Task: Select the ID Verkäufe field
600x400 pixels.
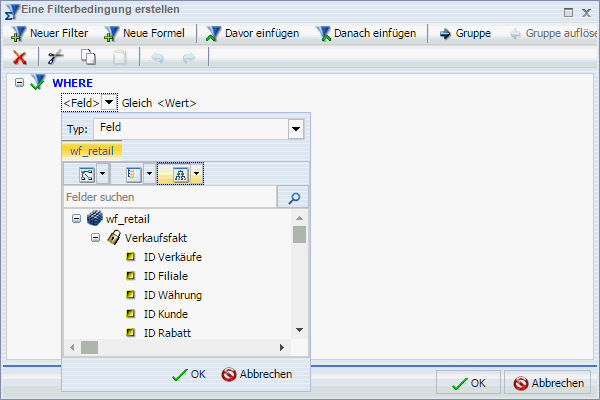Action: tap(173, 257)
